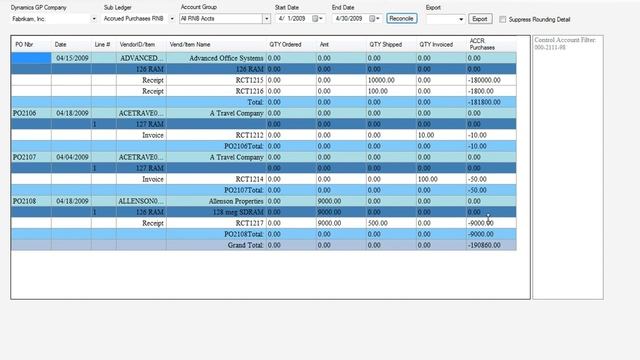
Task: Click the PO2108Total label cell
Action: pos(216,235)
